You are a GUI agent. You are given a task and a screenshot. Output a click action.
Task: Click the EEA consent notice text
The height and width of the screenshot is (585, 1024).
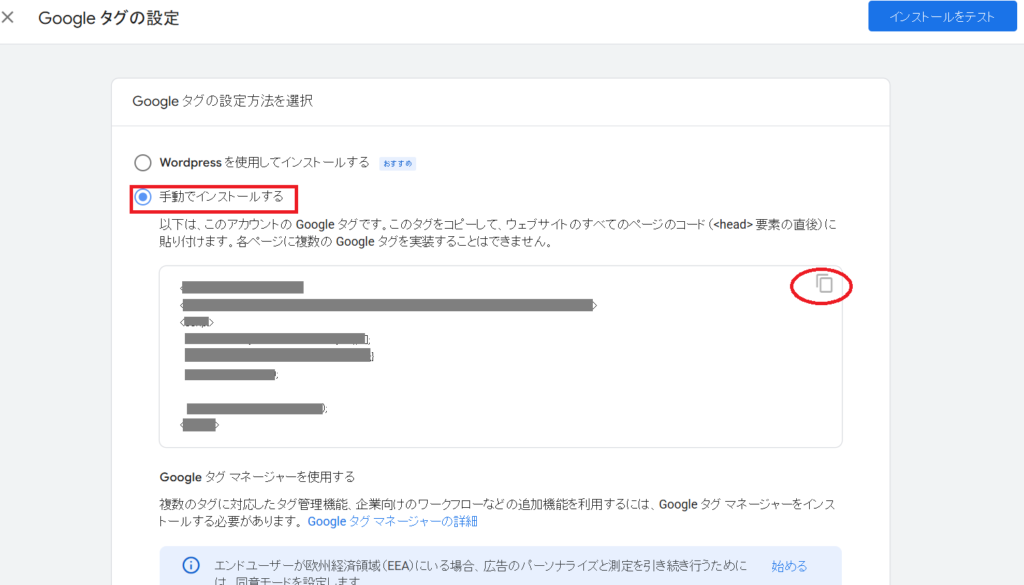480,566
